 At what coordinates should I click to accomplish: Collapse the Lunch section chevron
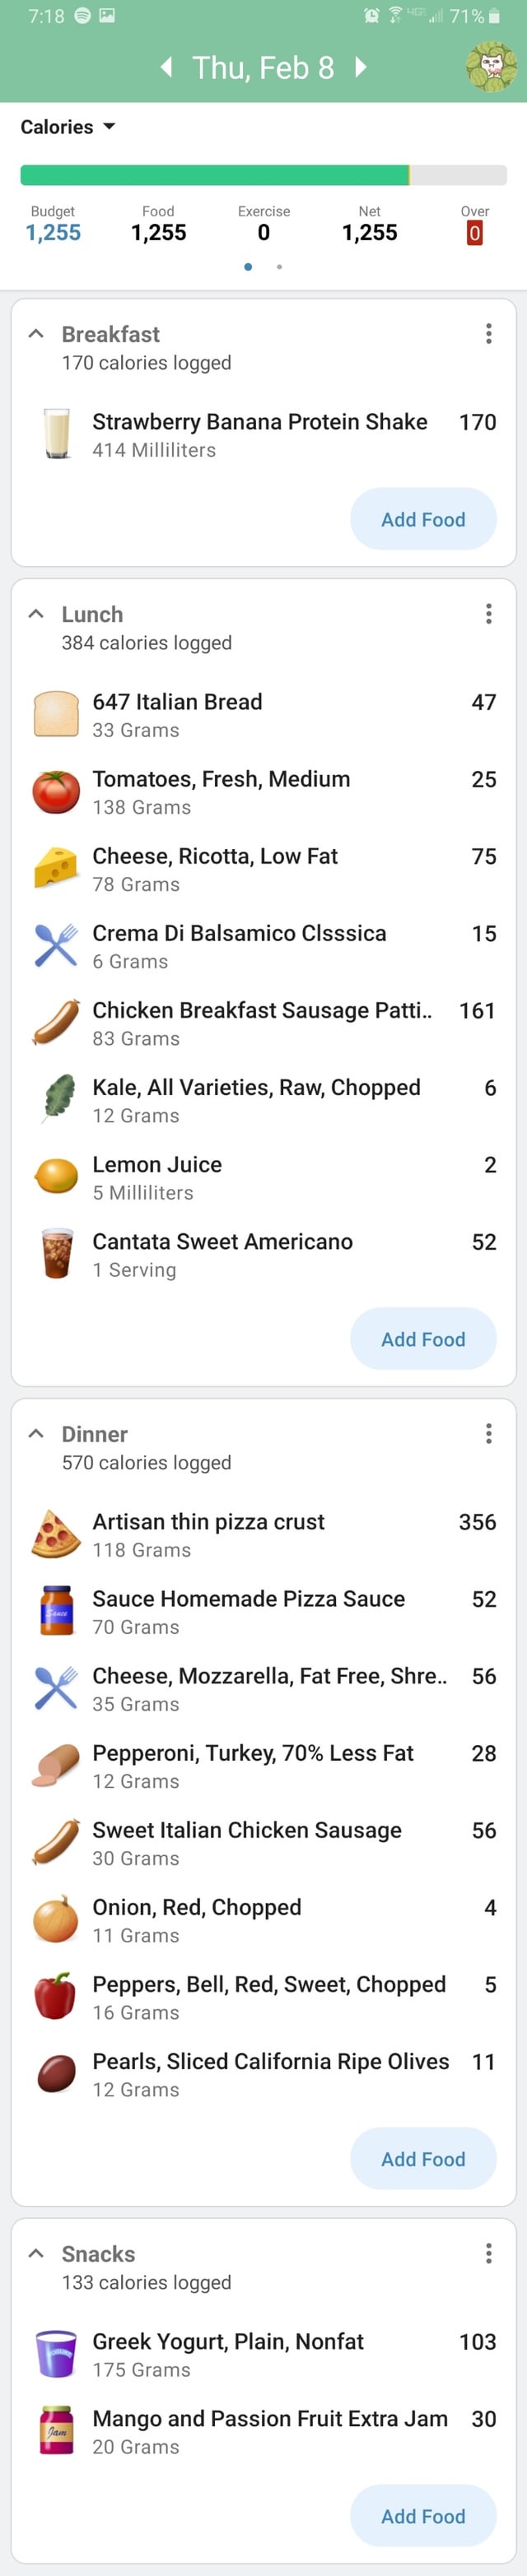tap(36, 613)
